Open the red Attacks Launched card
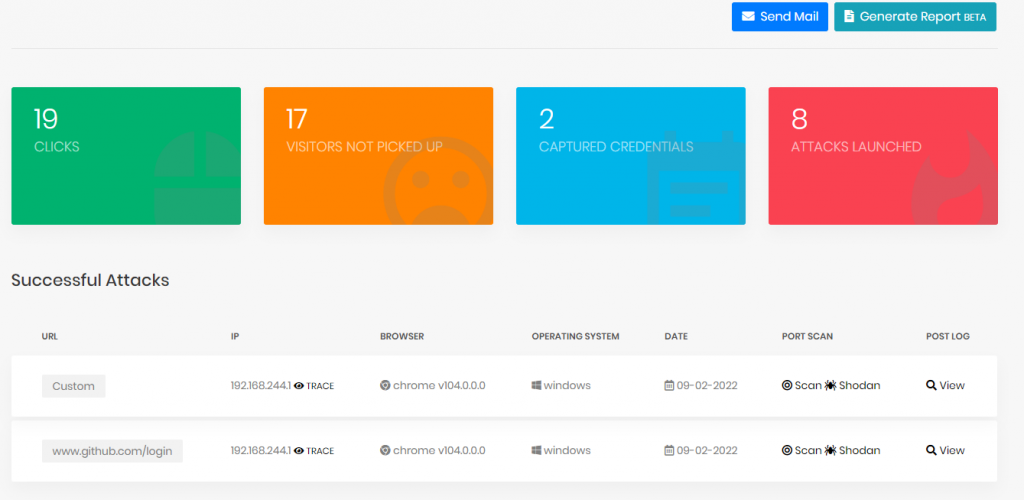This screenshot has width=1024, height=500. pos(883,156)
